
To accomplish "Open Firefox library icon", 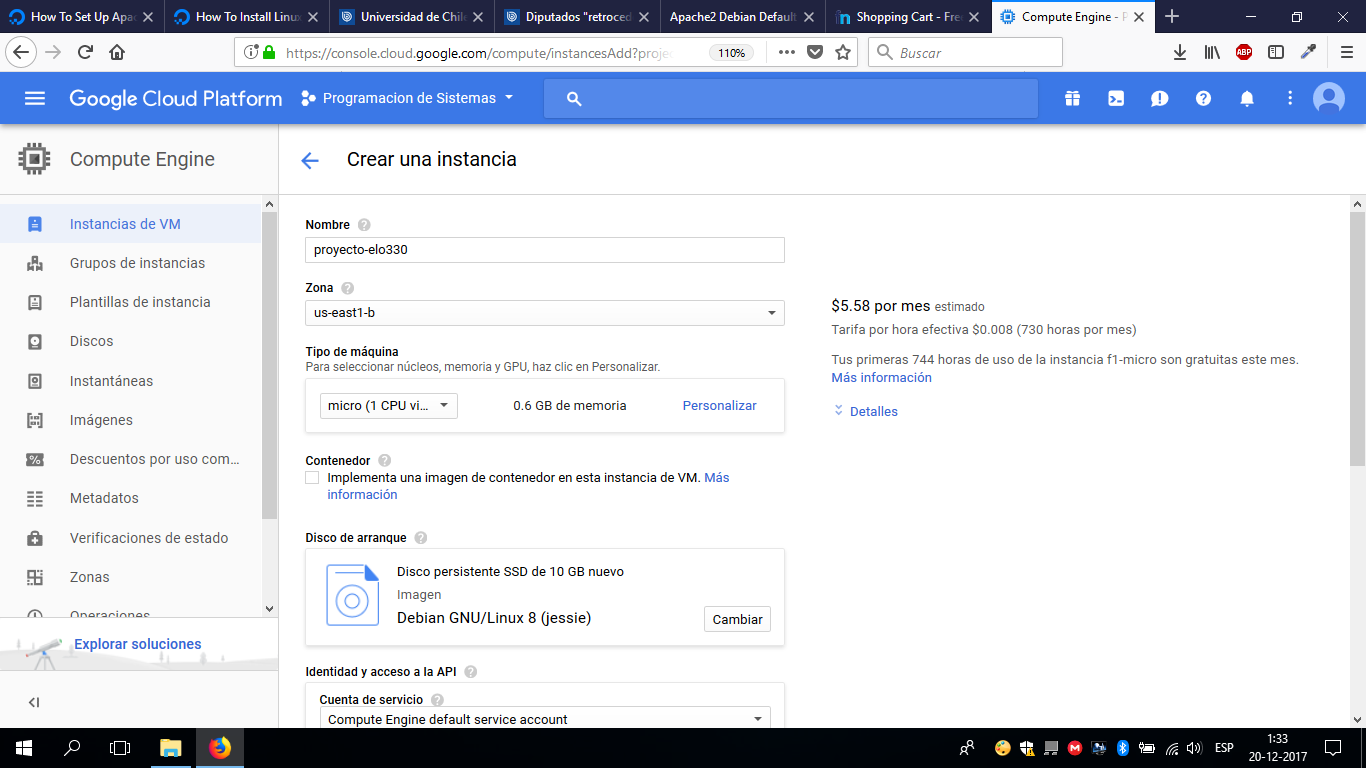I will coord(1212,52).
